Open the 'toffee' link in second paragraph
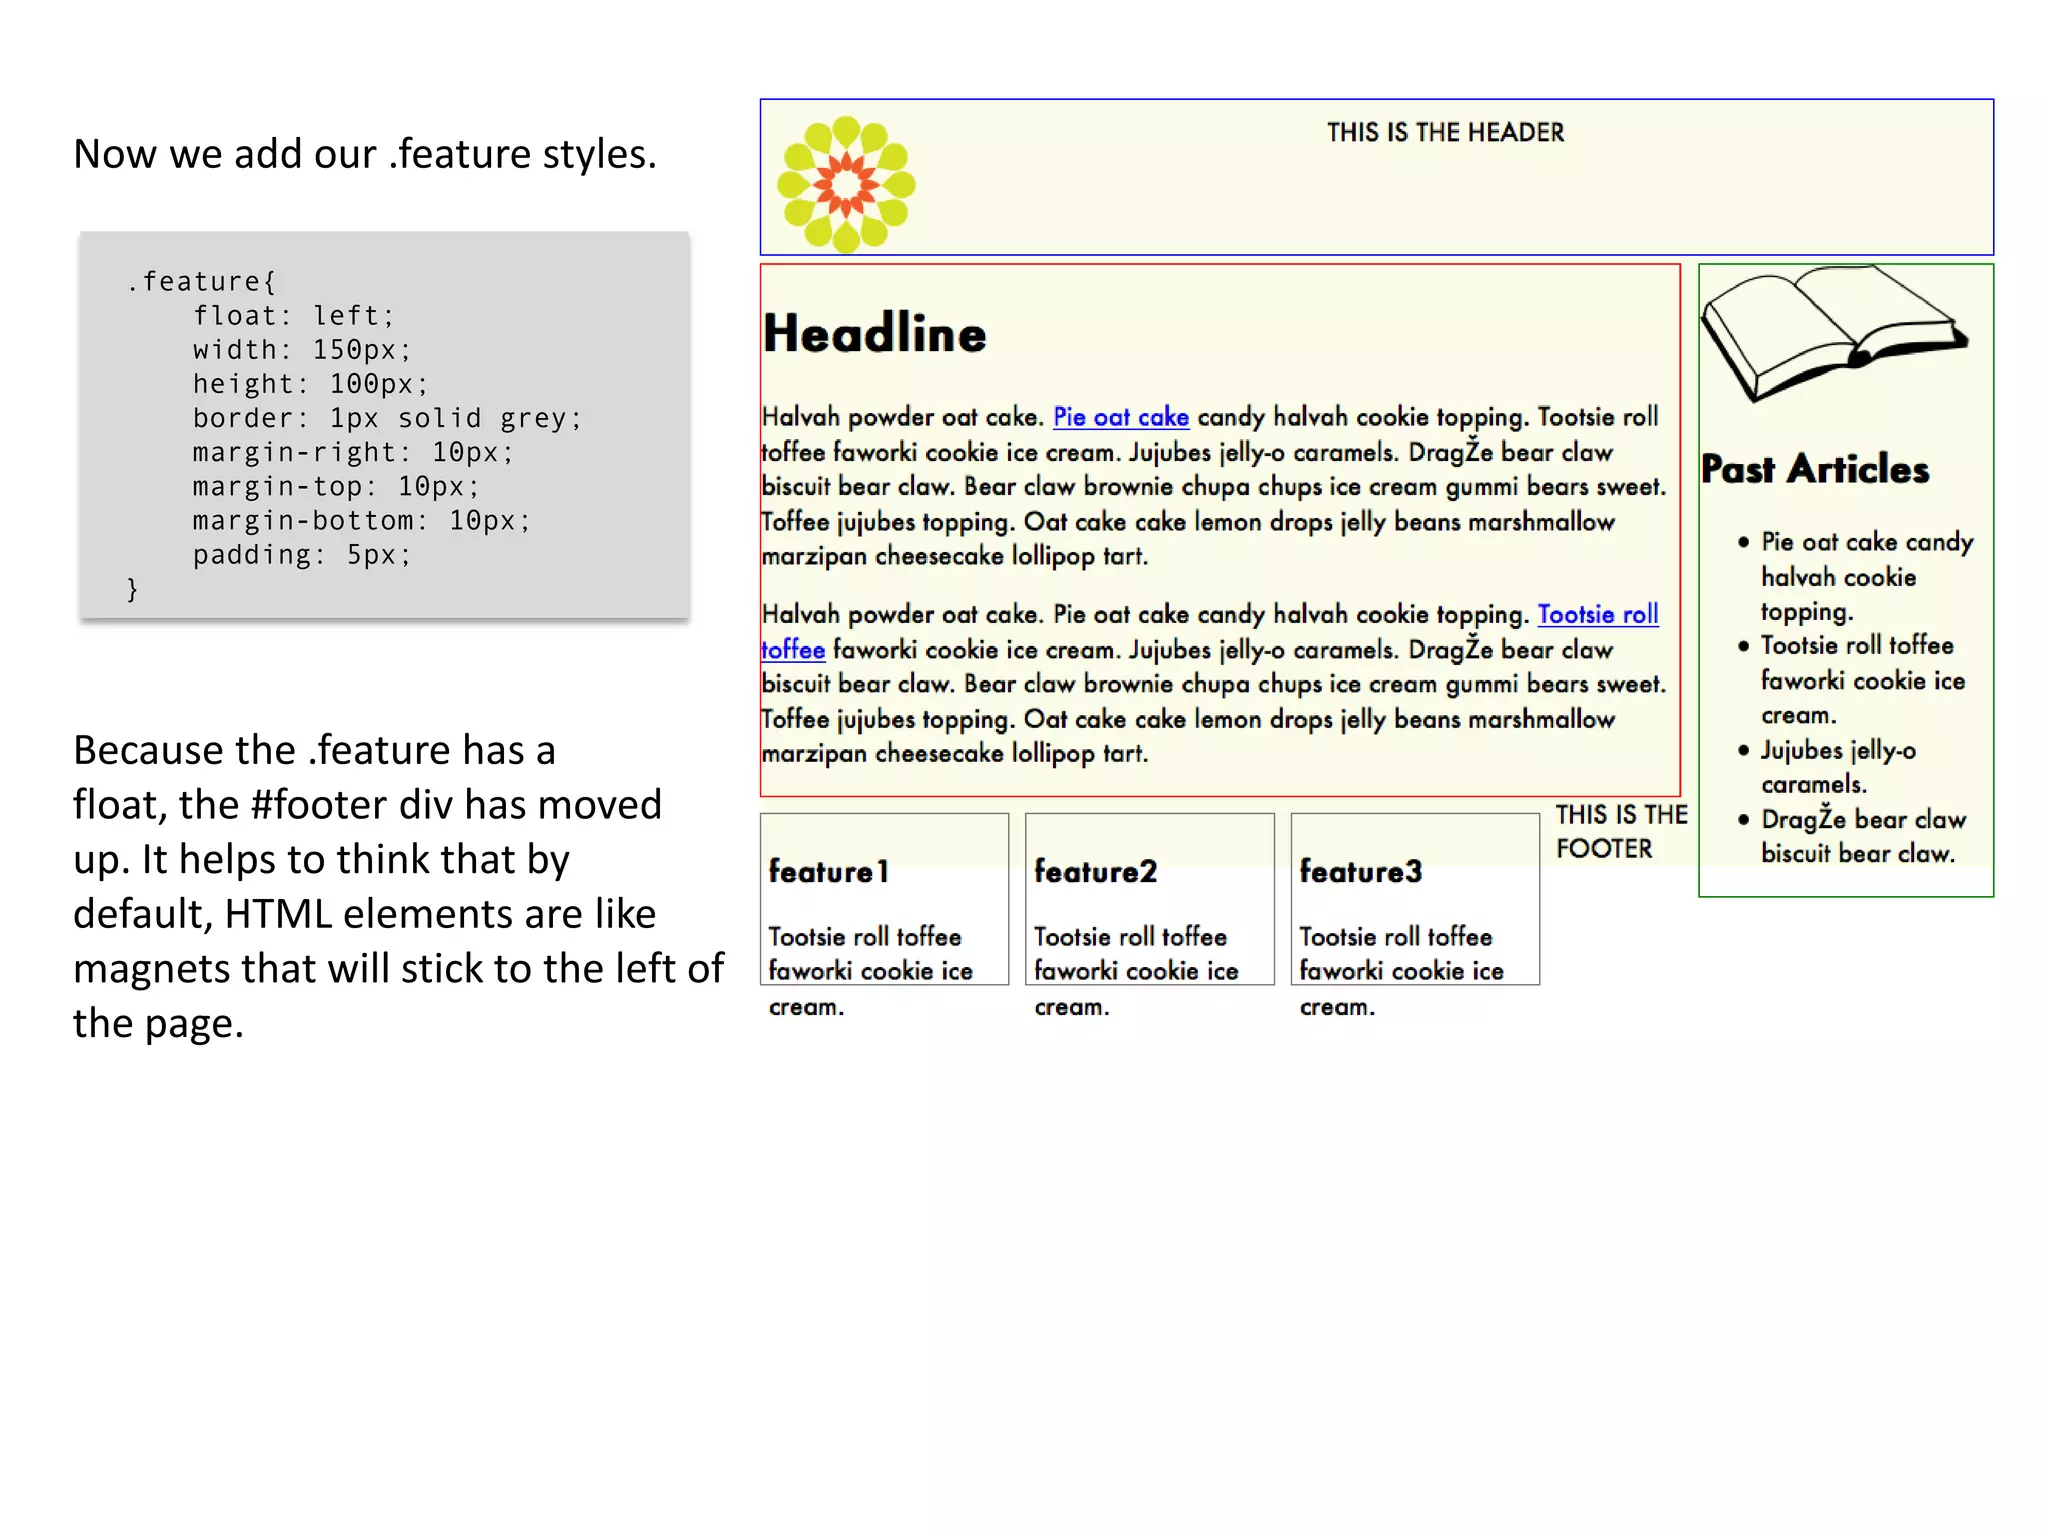Image resolution: width=2048 pixels, height=1536 pixels. tap(793, 649)
